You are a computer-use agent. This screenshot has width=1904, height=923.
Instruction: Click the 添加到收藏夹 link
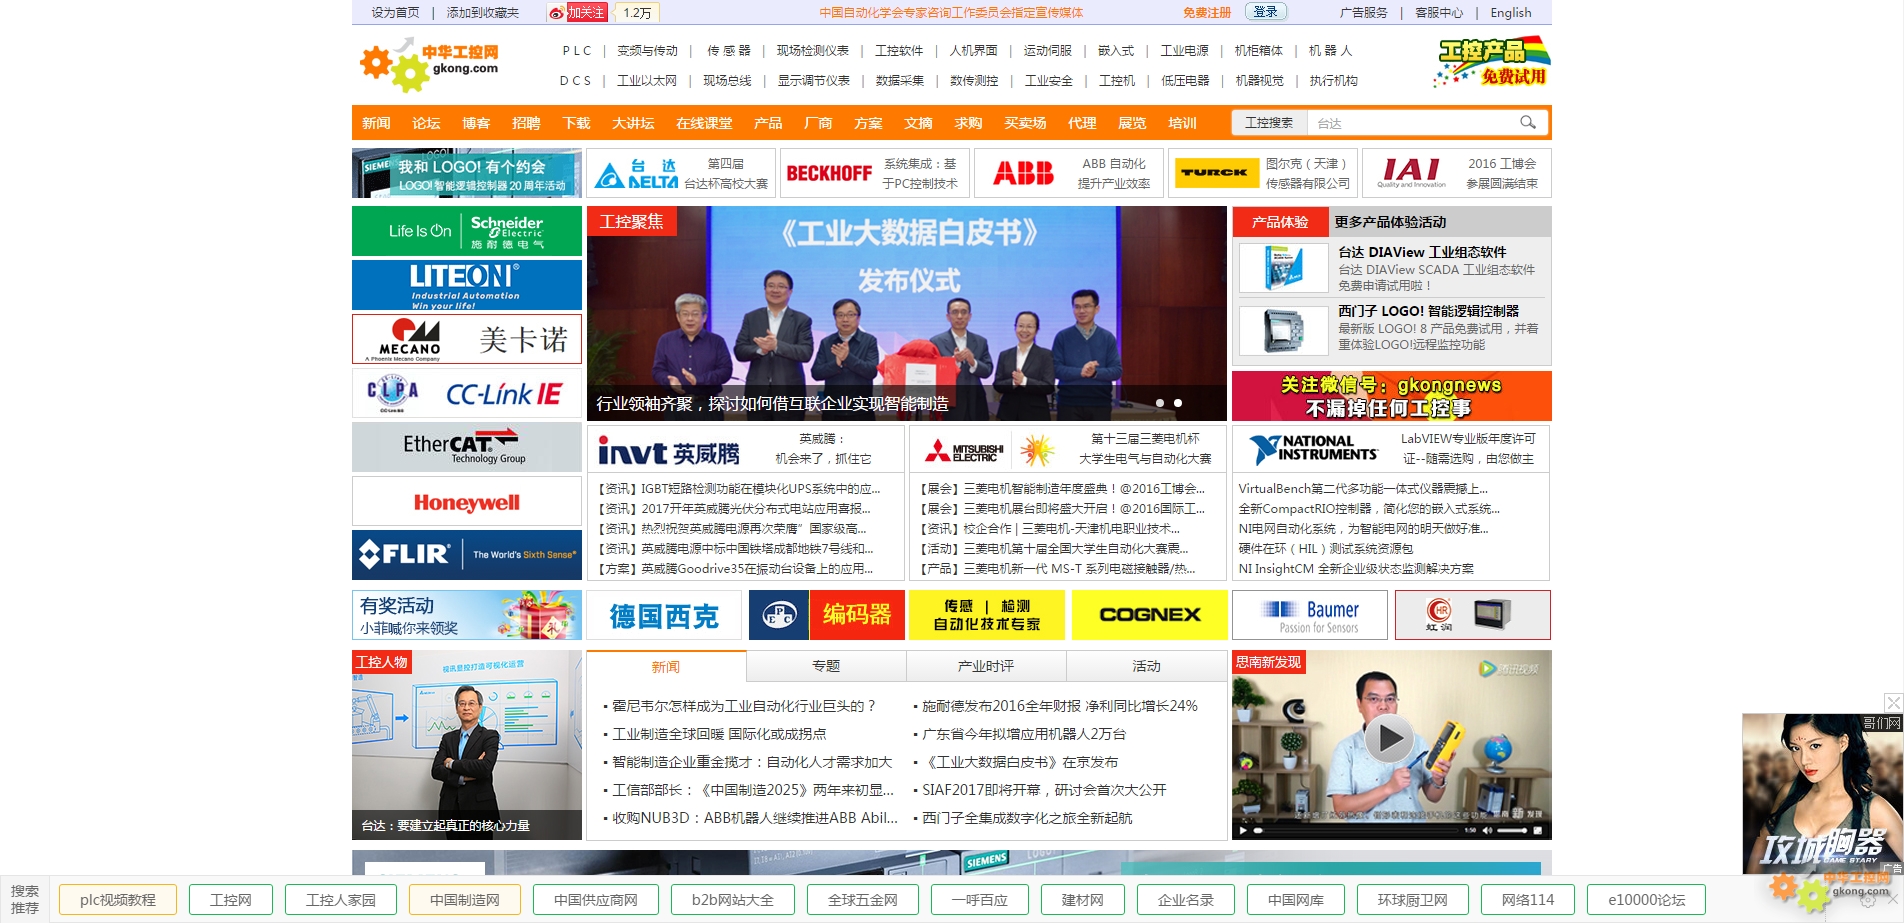(483, 13)
